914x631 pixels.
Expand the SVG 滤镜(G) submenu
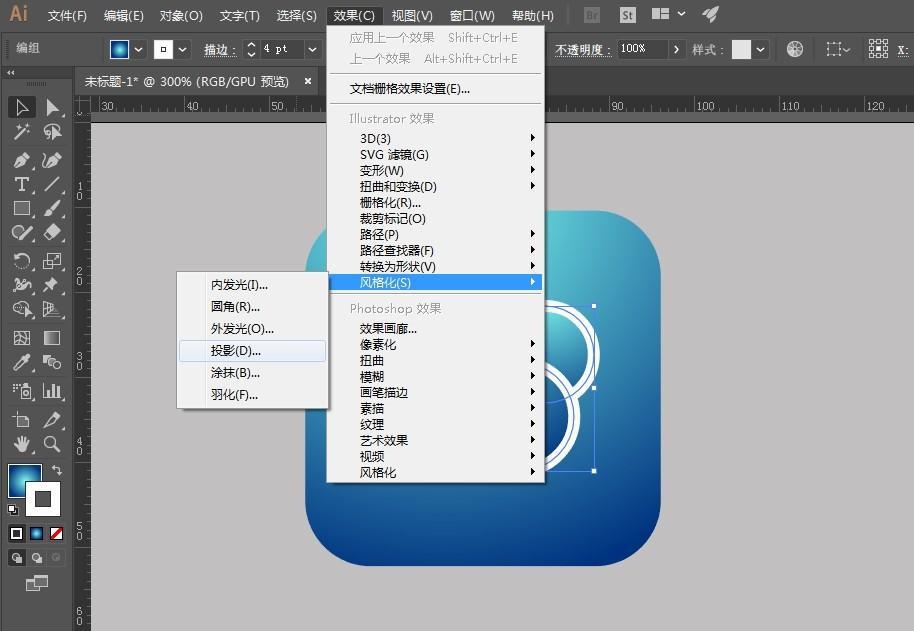[436, 154]
